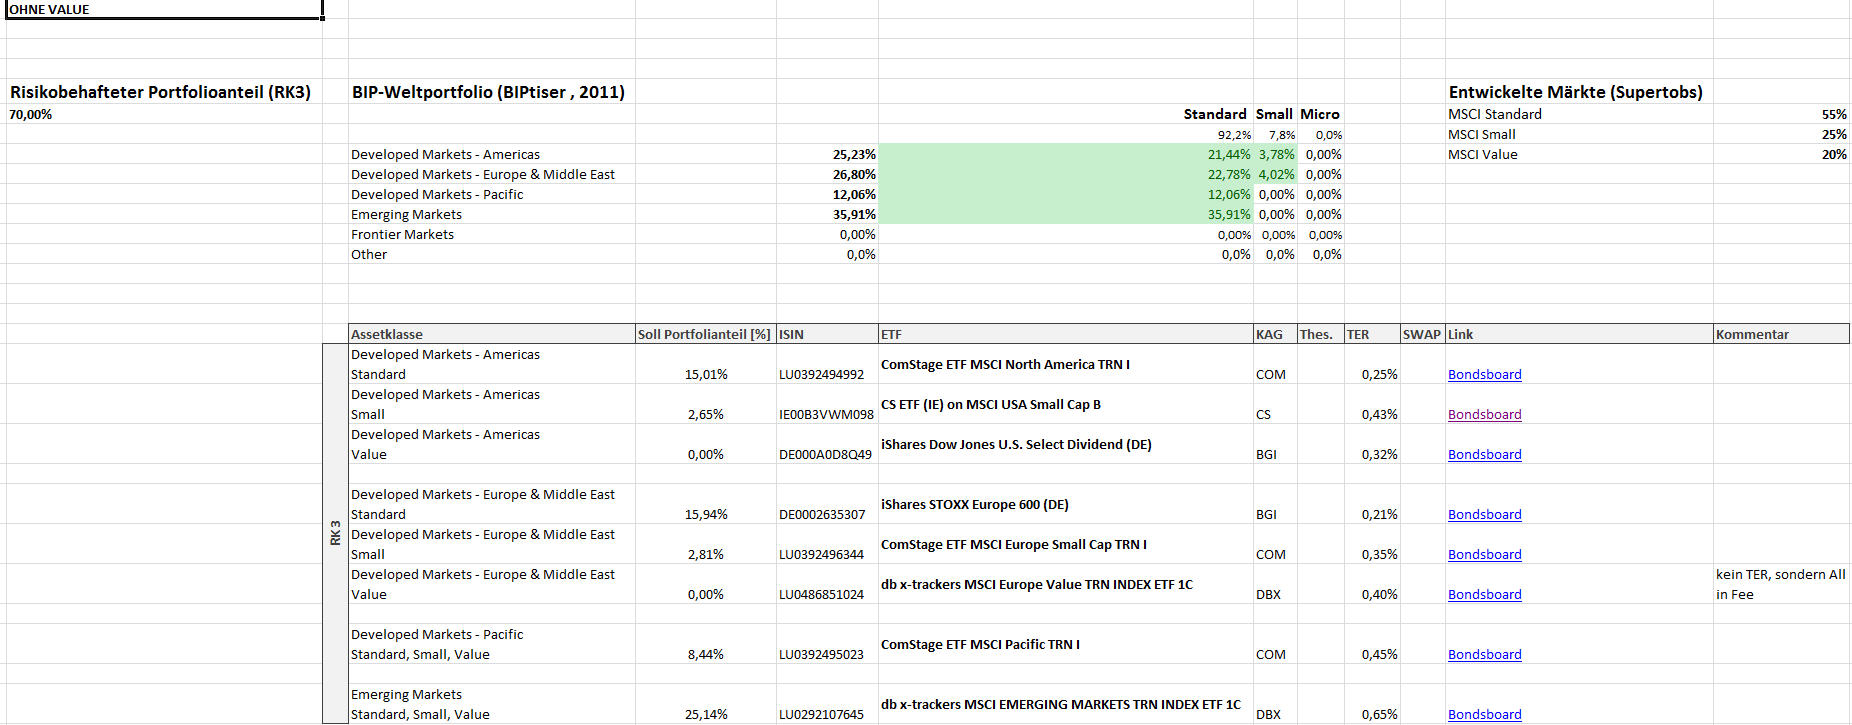Click Bondsboard link for db x-trackers Emerging Markets
Screen dimensions: 1852x725
coord(1484,714)
